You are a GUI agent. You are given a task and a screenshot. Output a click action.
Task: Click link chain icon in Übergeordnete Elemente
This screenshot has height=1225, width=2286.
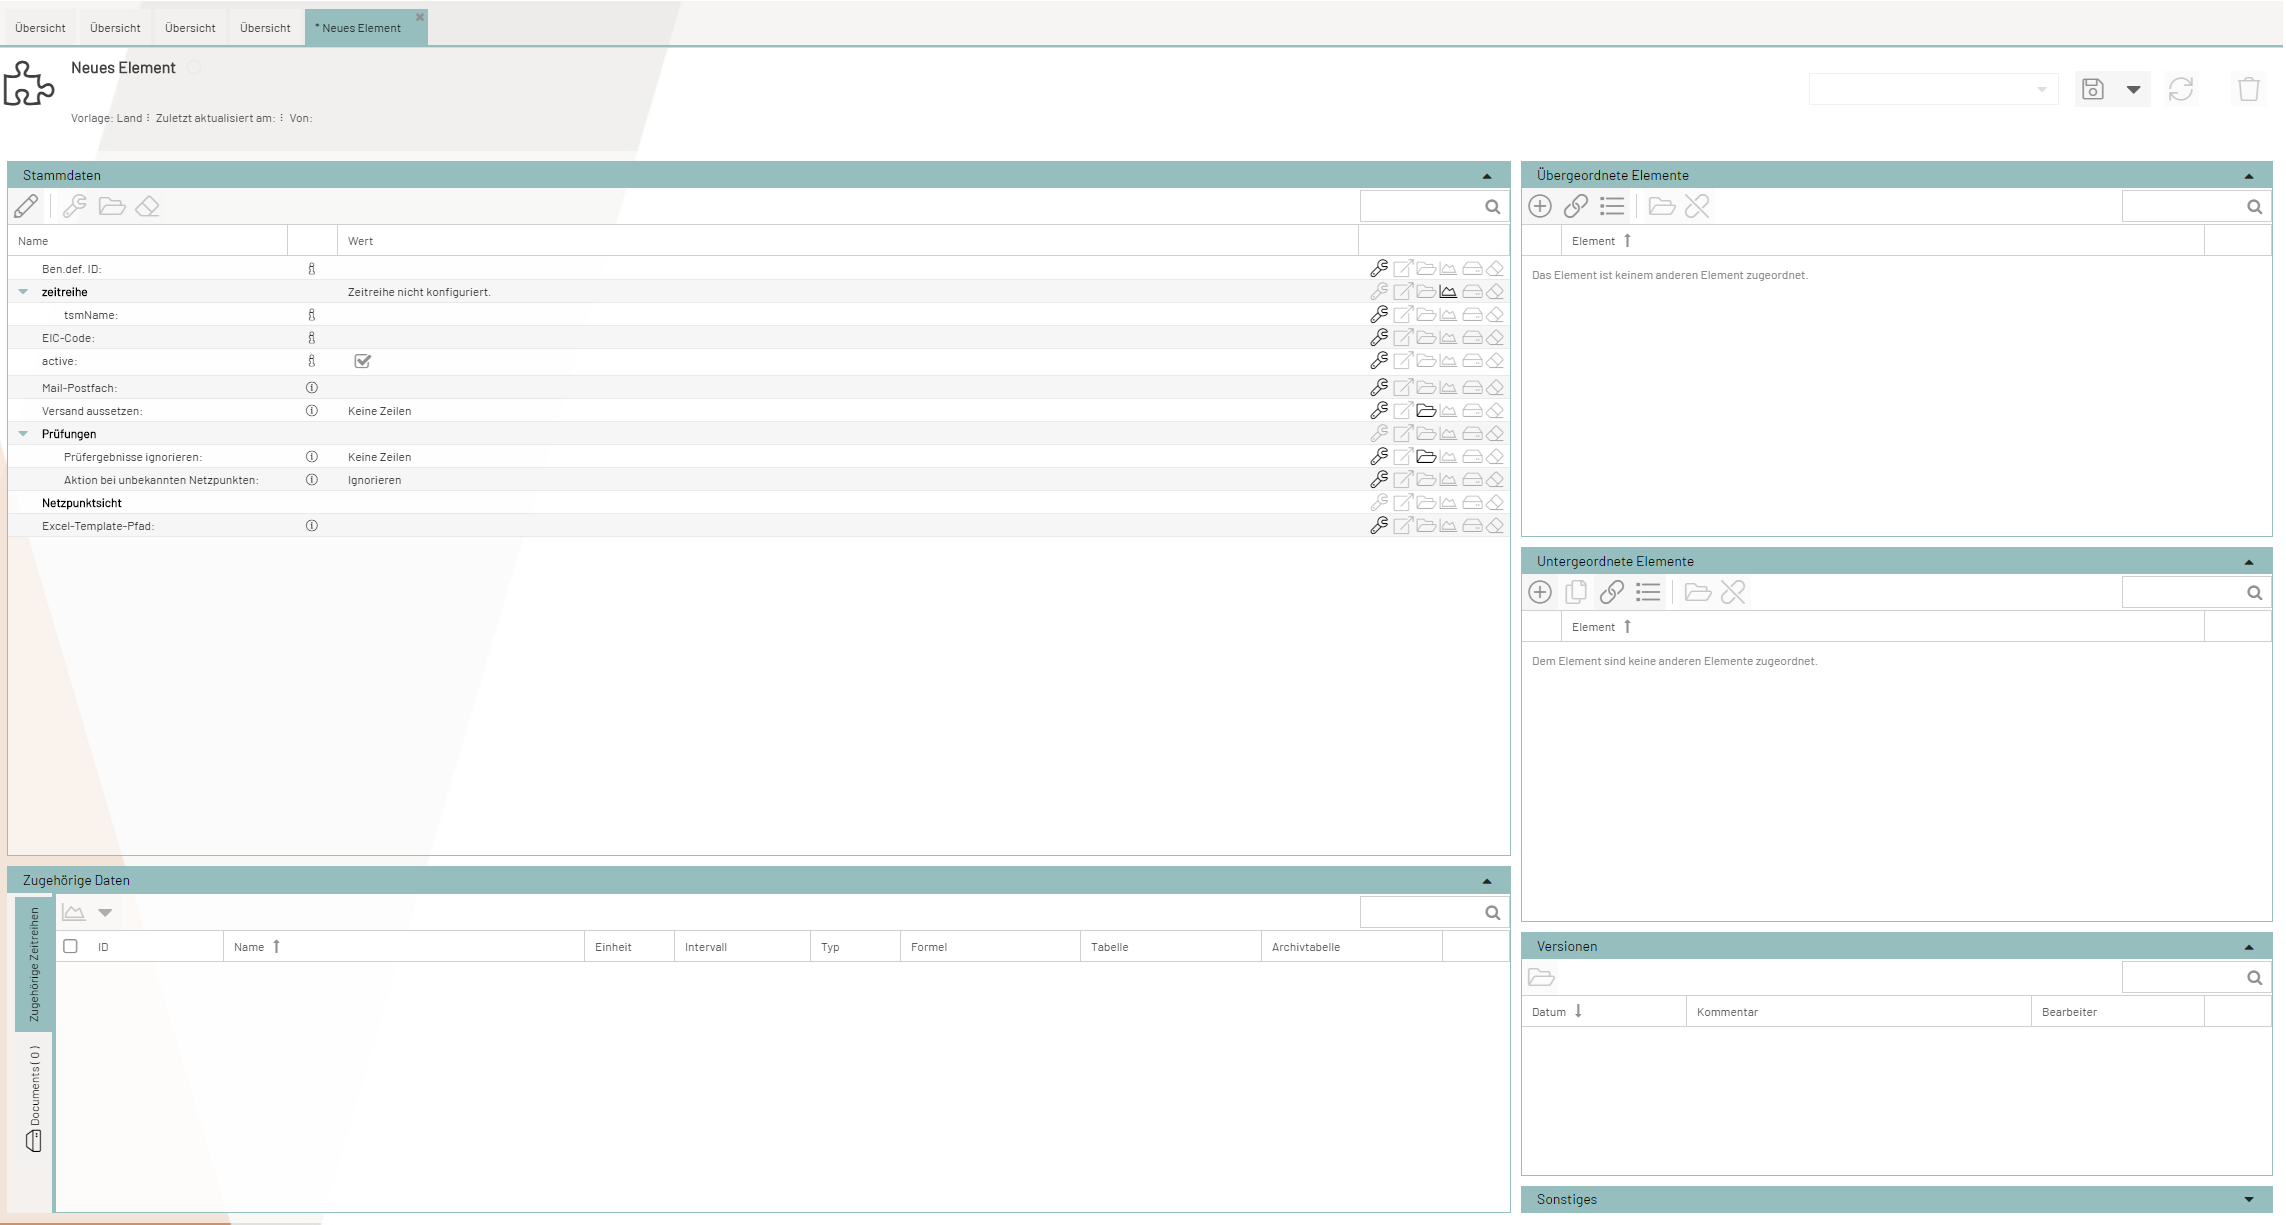tap(1576, 206)
